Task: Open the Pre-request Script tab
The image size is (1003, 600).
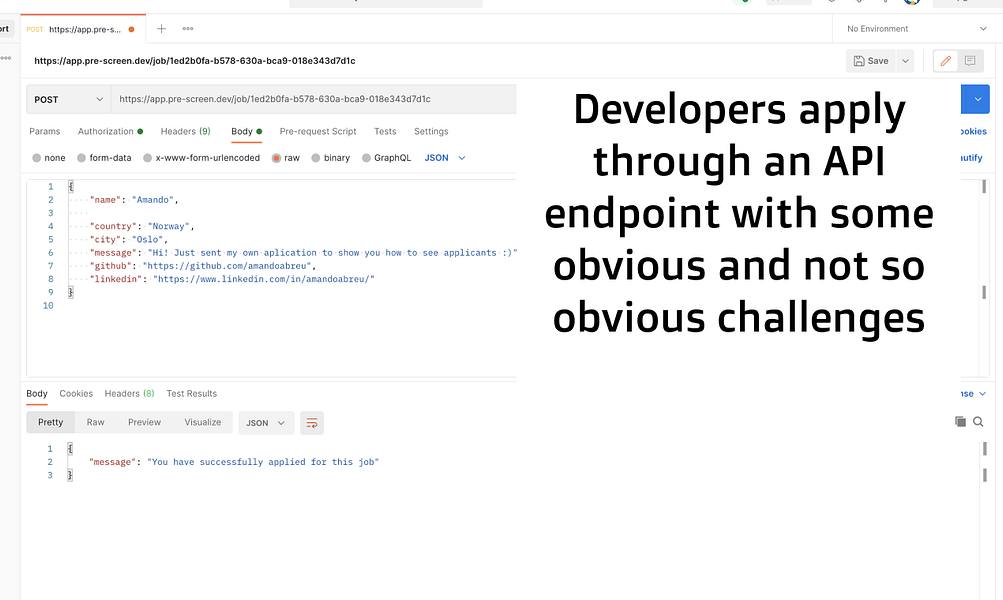Action: [318, 131]
